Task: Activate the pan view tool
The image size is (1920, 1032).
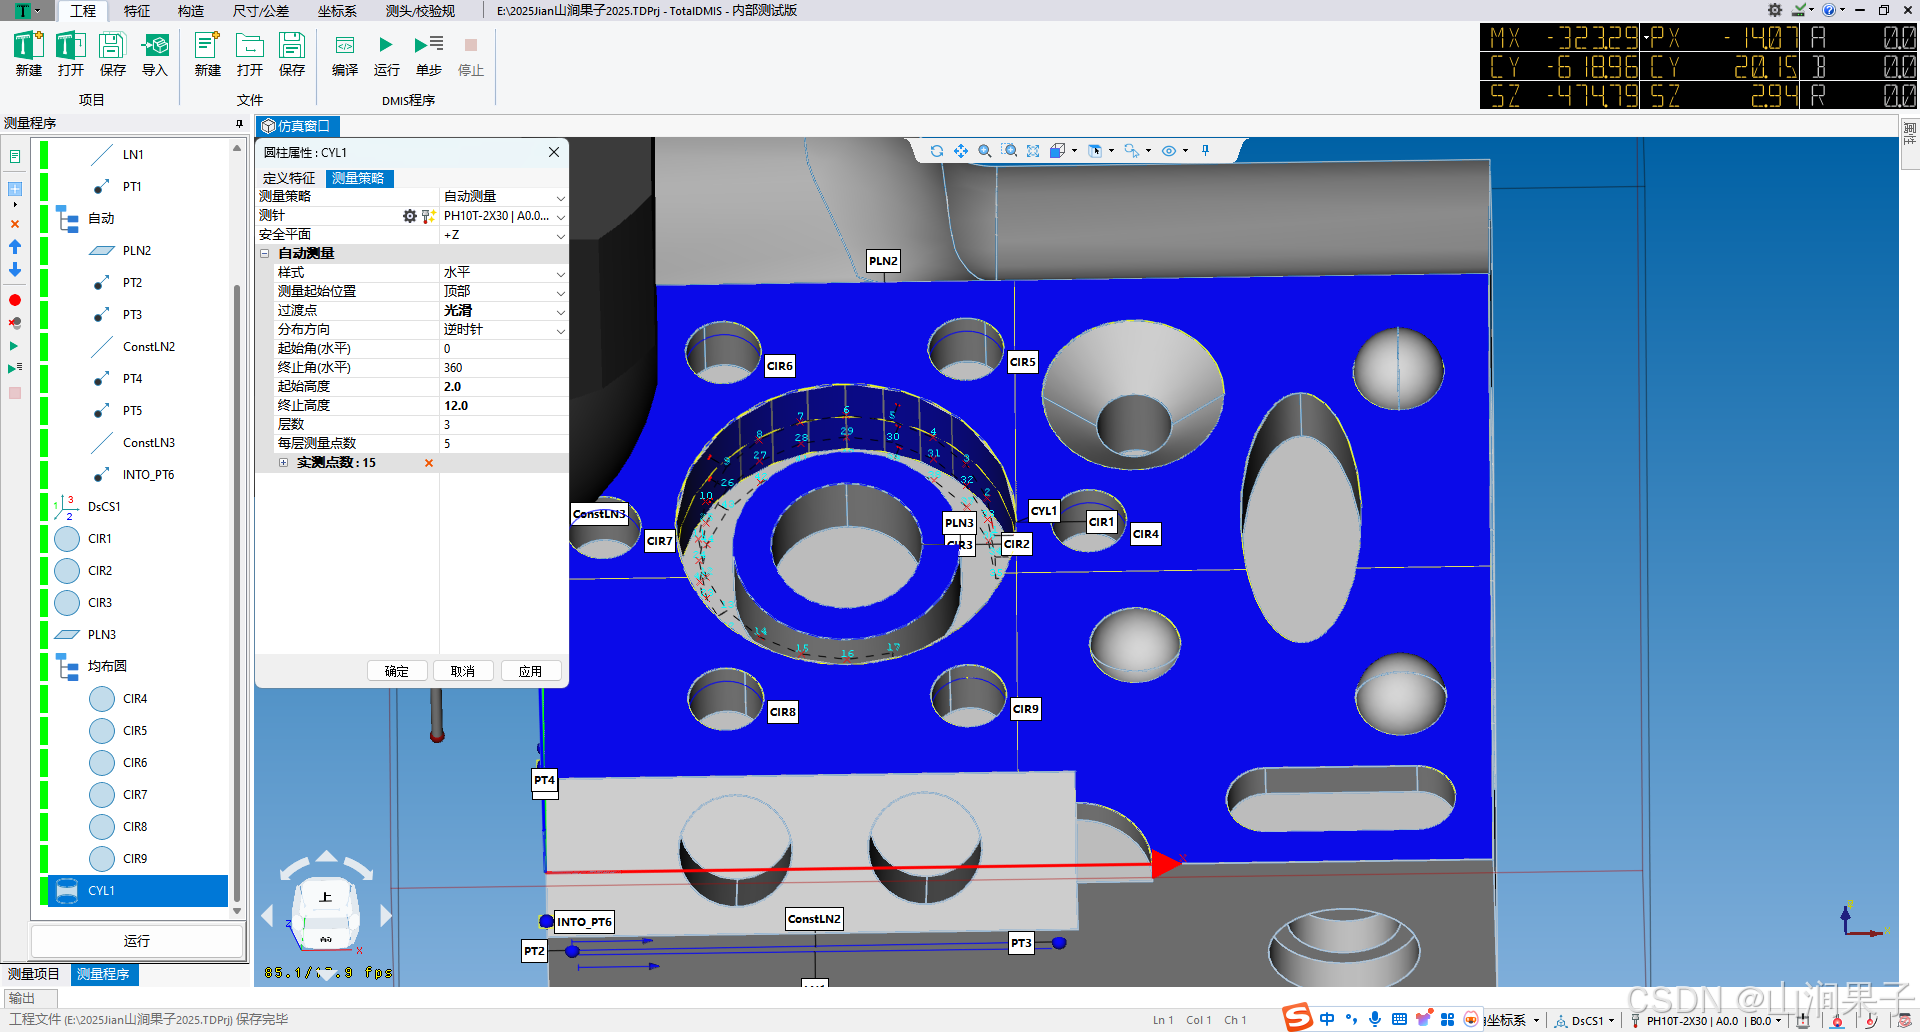Action: tap(960, 151)
